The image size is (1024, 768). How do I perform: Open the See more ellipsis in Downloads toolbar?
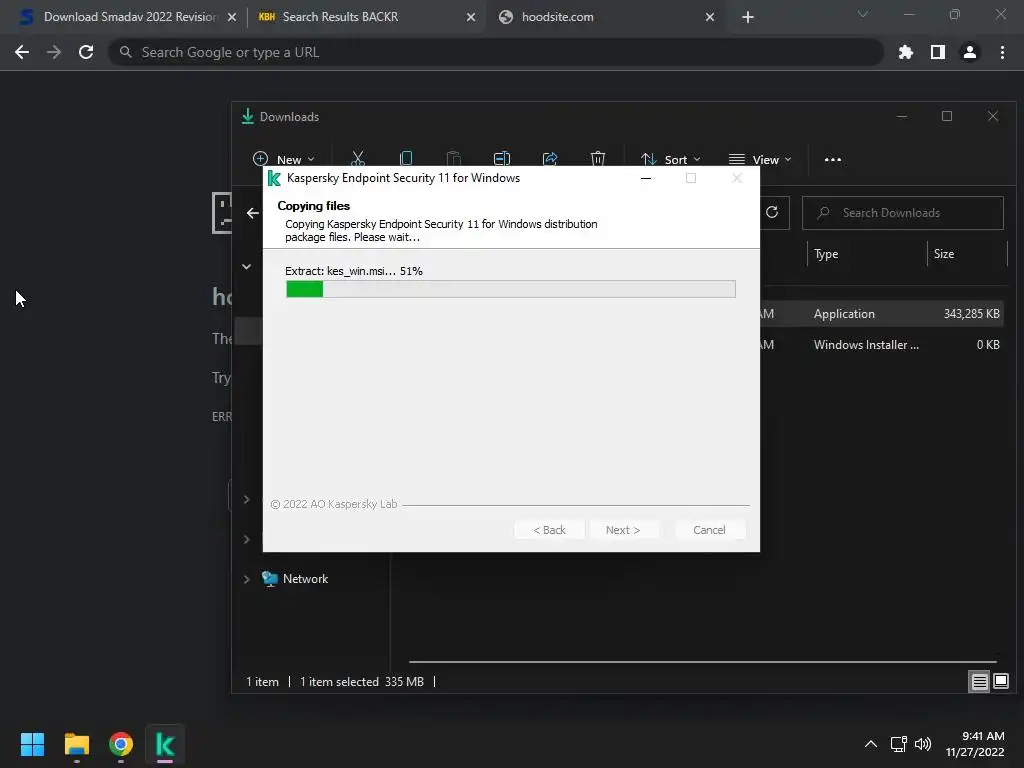pyautogui.click(x=833, y=159)
